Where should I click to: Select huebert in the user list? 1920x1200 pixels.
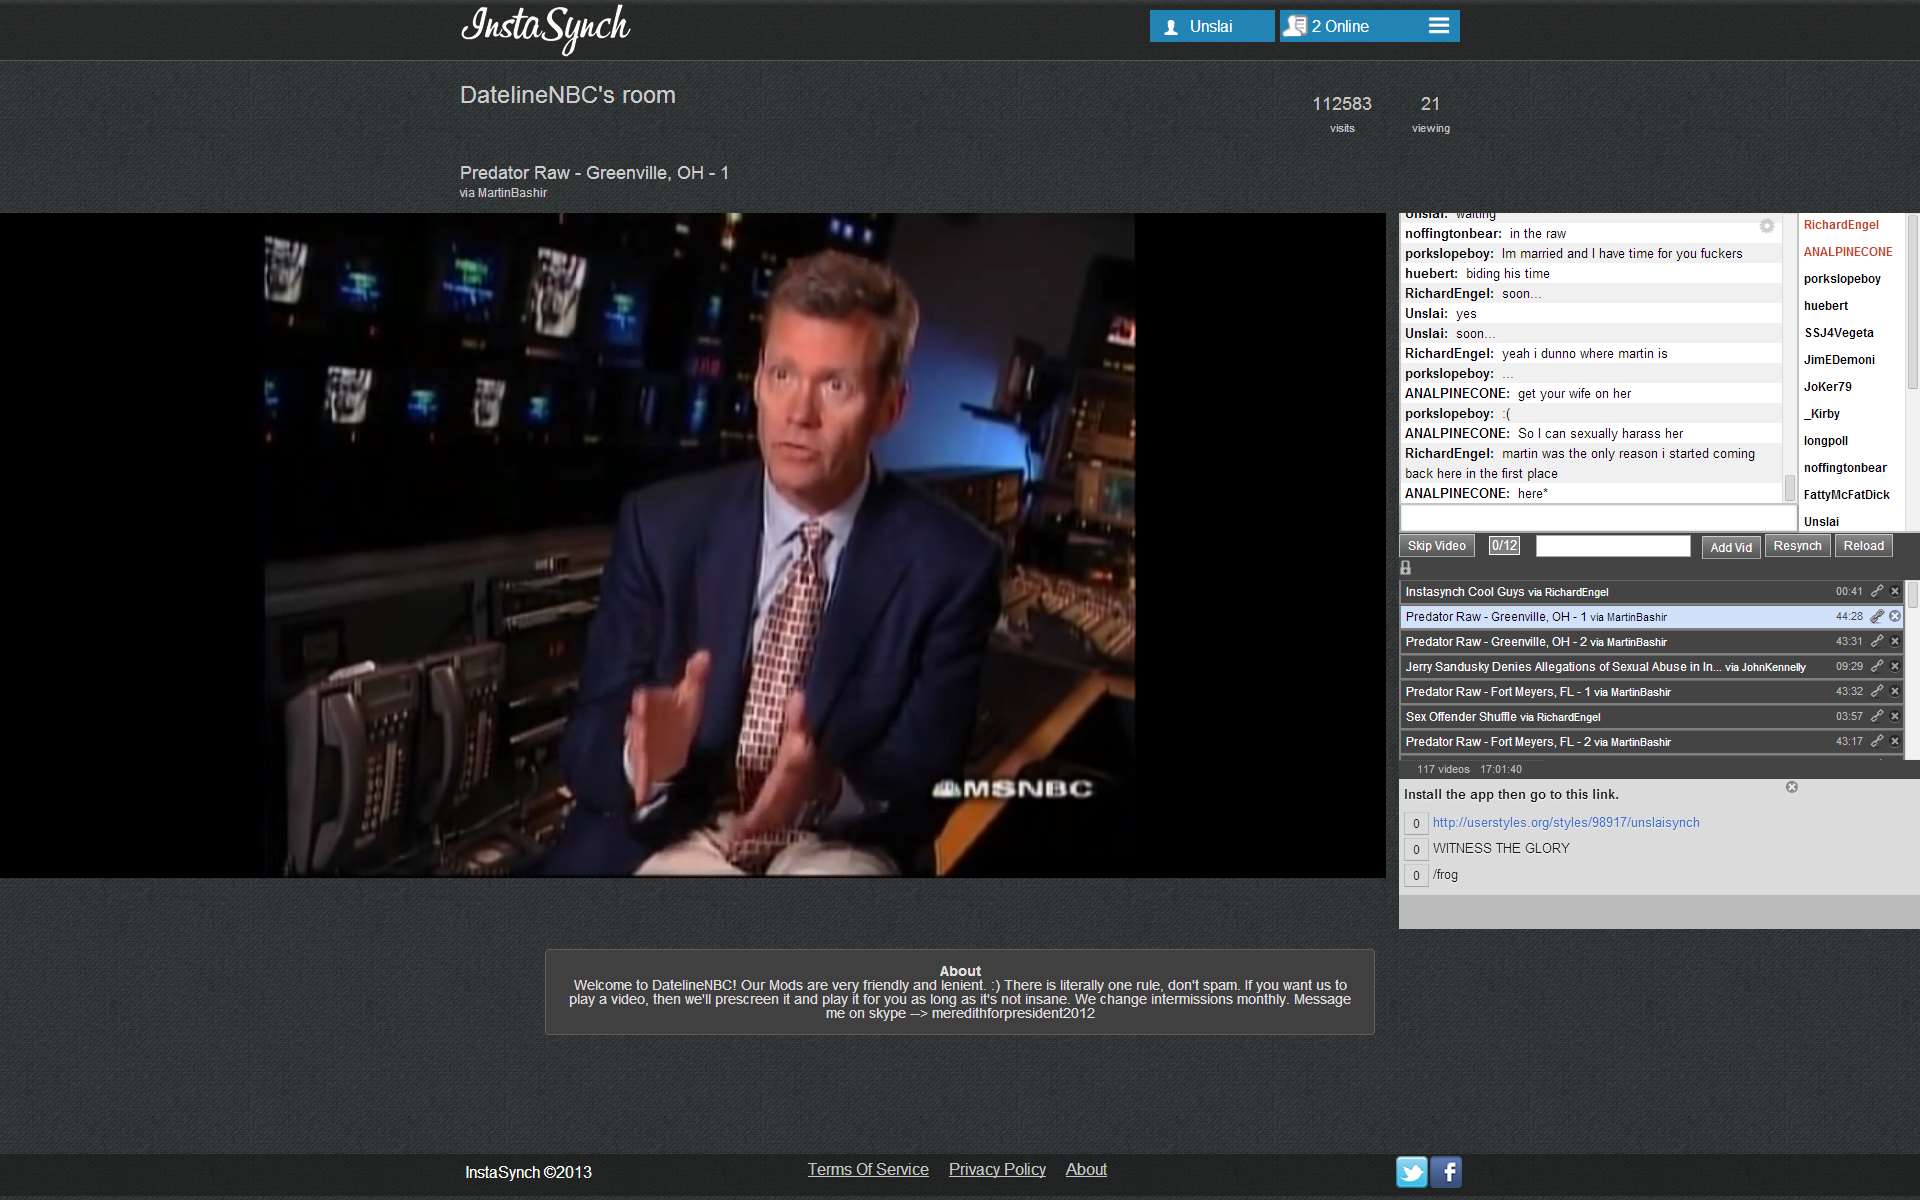(1826, 306)
